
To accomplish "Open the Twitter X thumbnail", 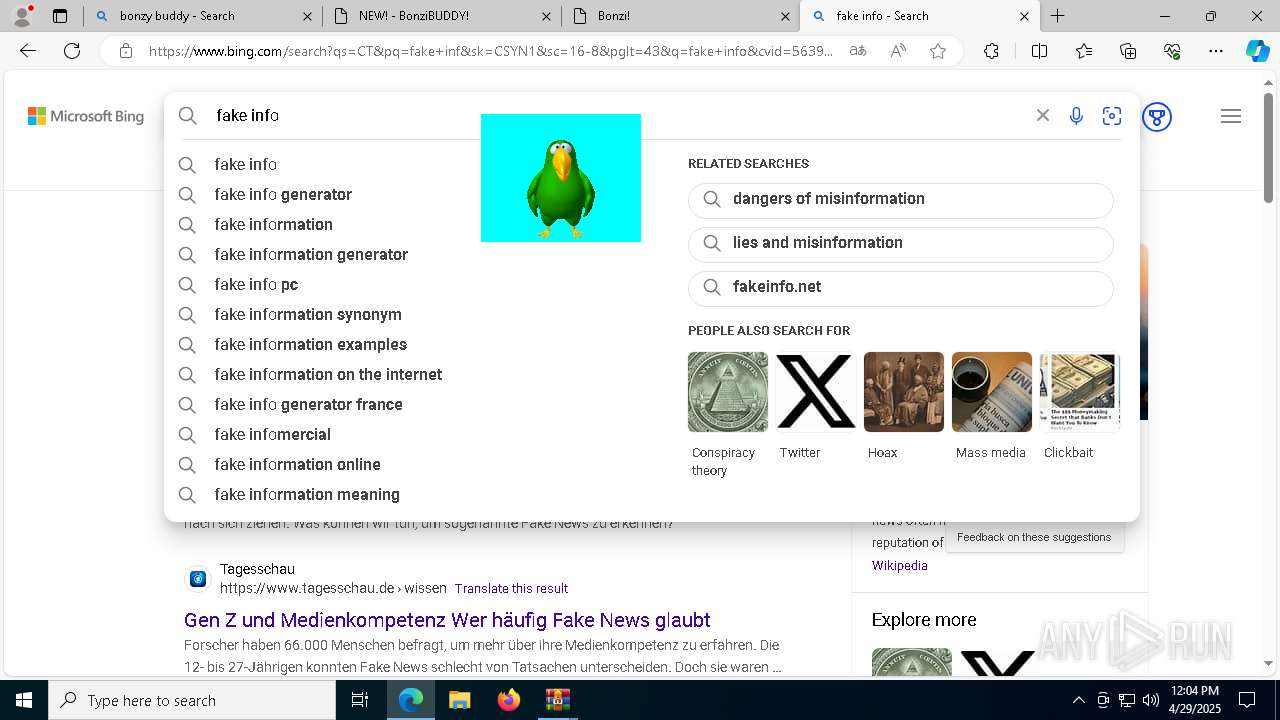I will tap(816, 392).
